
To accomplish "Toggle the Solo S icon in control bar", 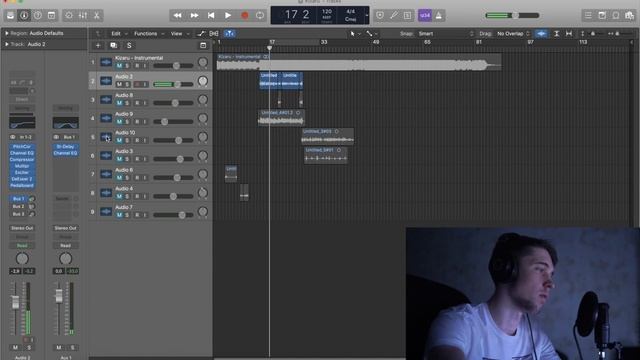I will 407,16.
